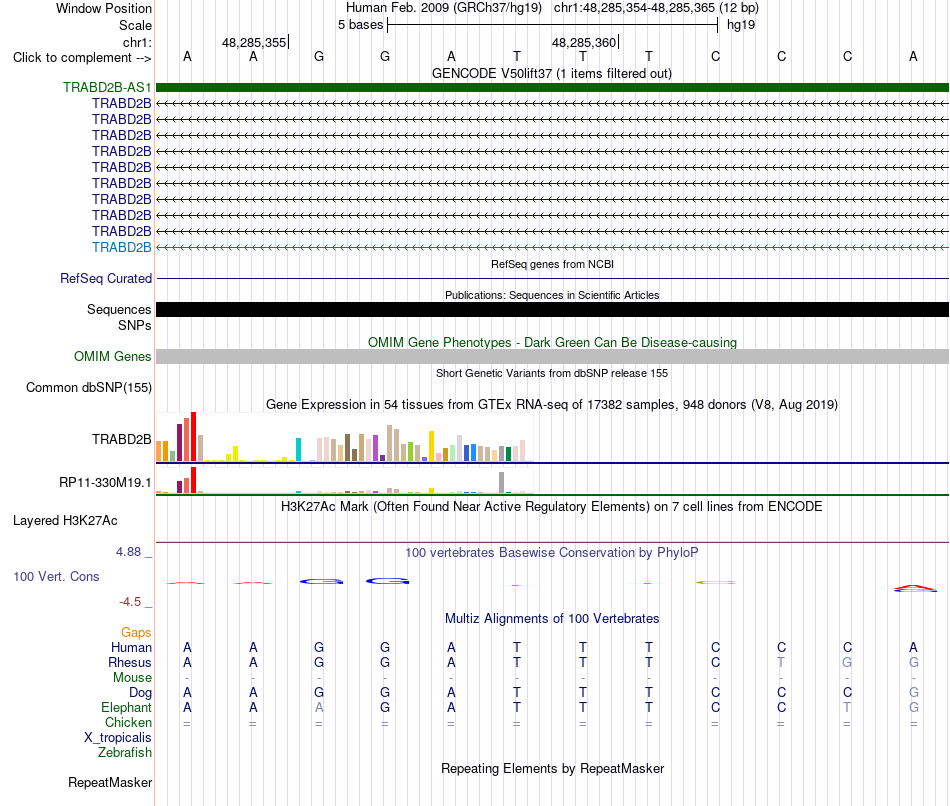
Task: Open the OMIM Gene Phenotypes track title
Action: click(x=552, y=342)
